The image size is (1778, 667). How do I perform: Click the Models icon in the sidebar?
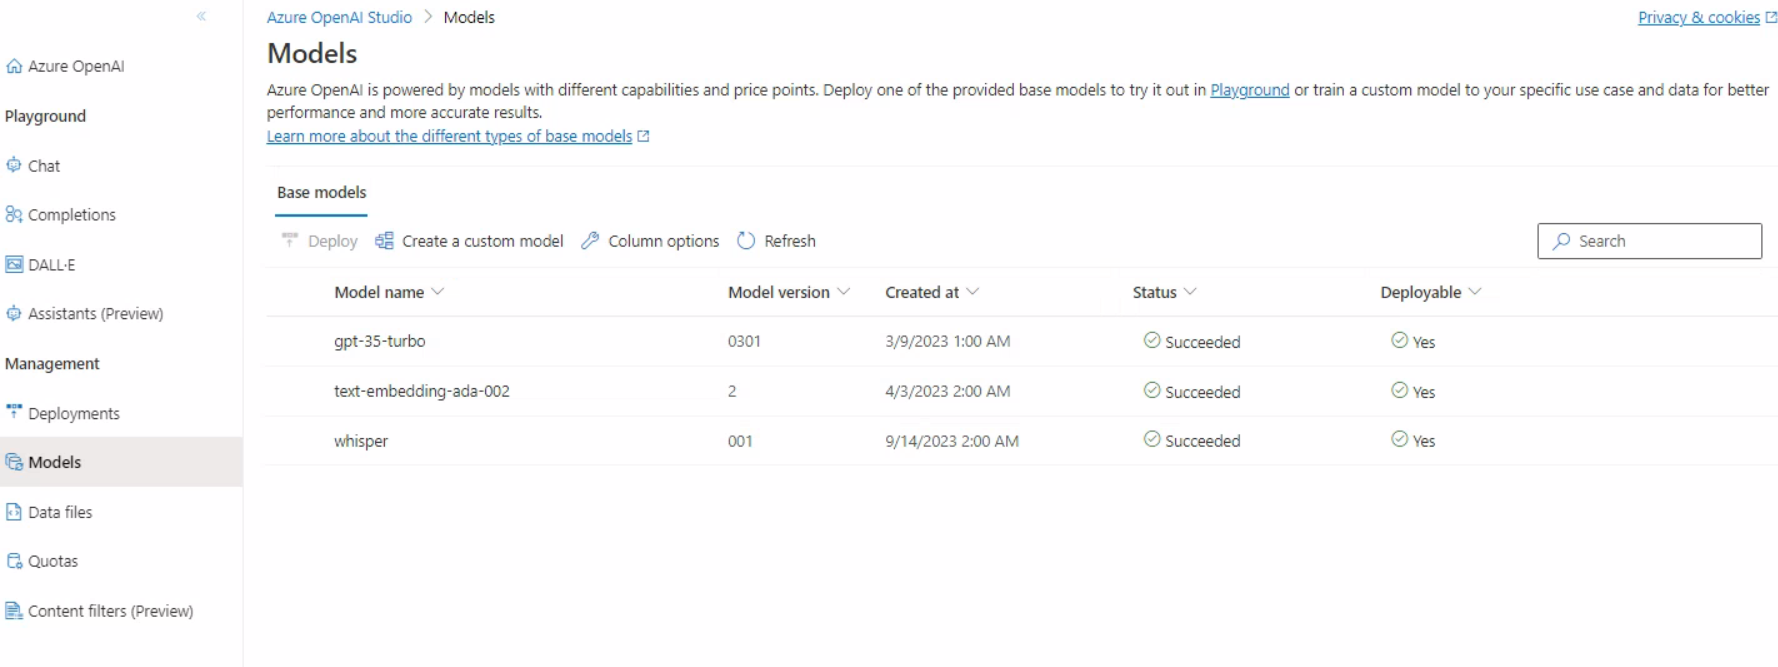tap(14, 462)
